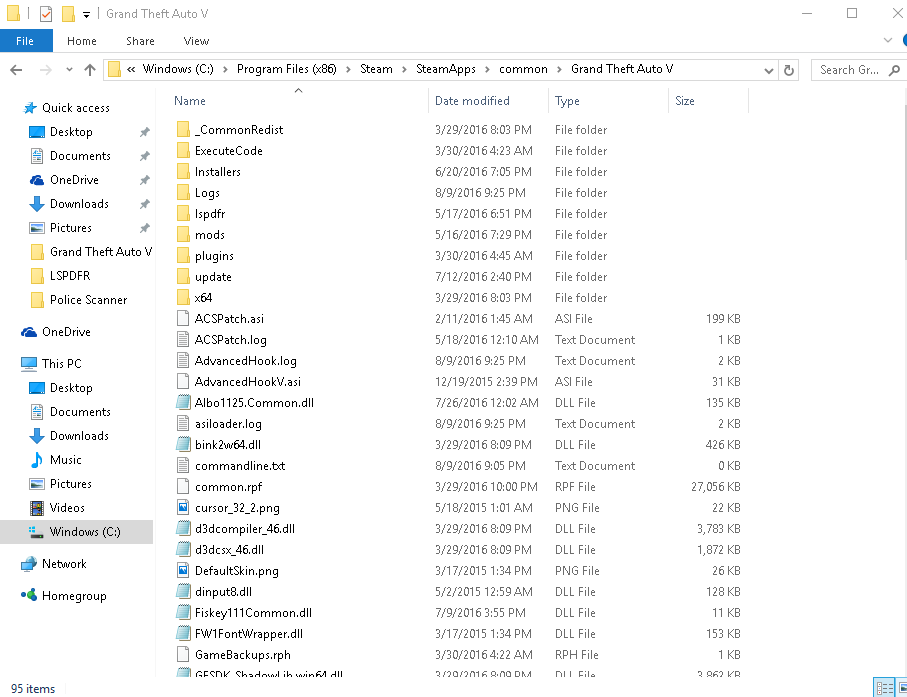This screenshot has height=697, width=907.
Task: Go up one folder level
Action: coord(90,70)
